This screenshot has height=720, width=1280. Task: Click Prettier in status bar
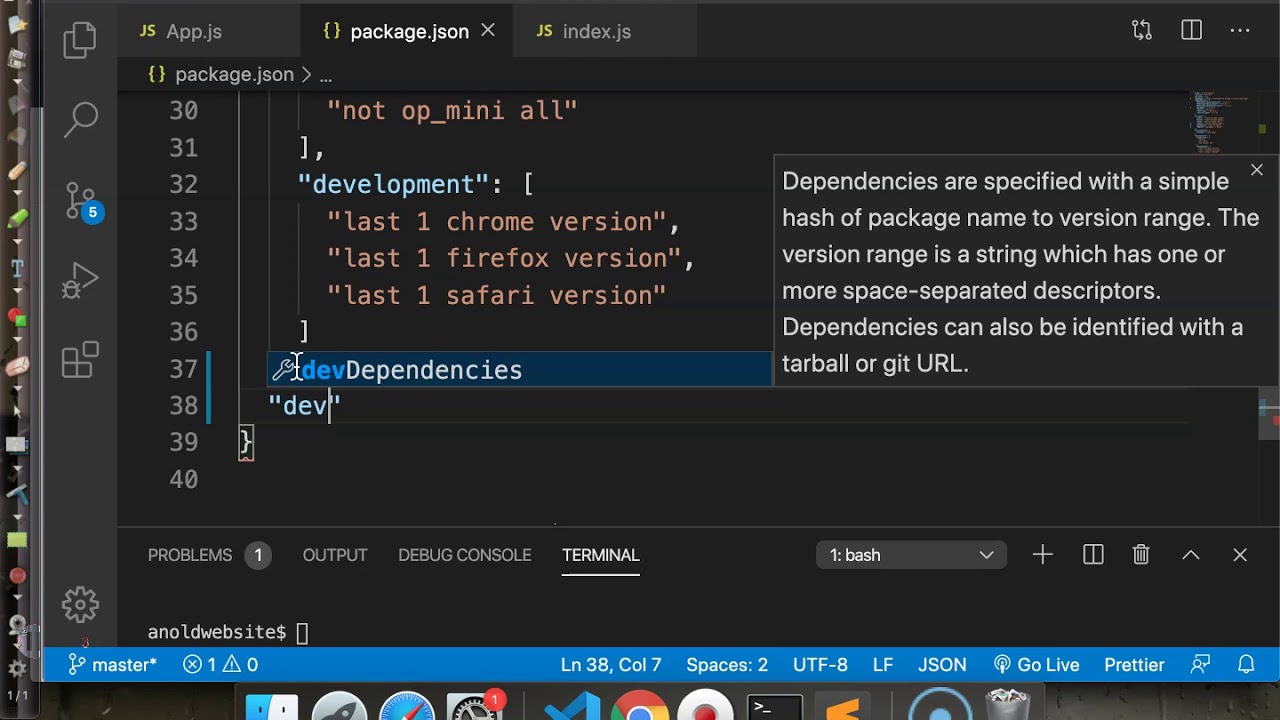(1134, 665)
